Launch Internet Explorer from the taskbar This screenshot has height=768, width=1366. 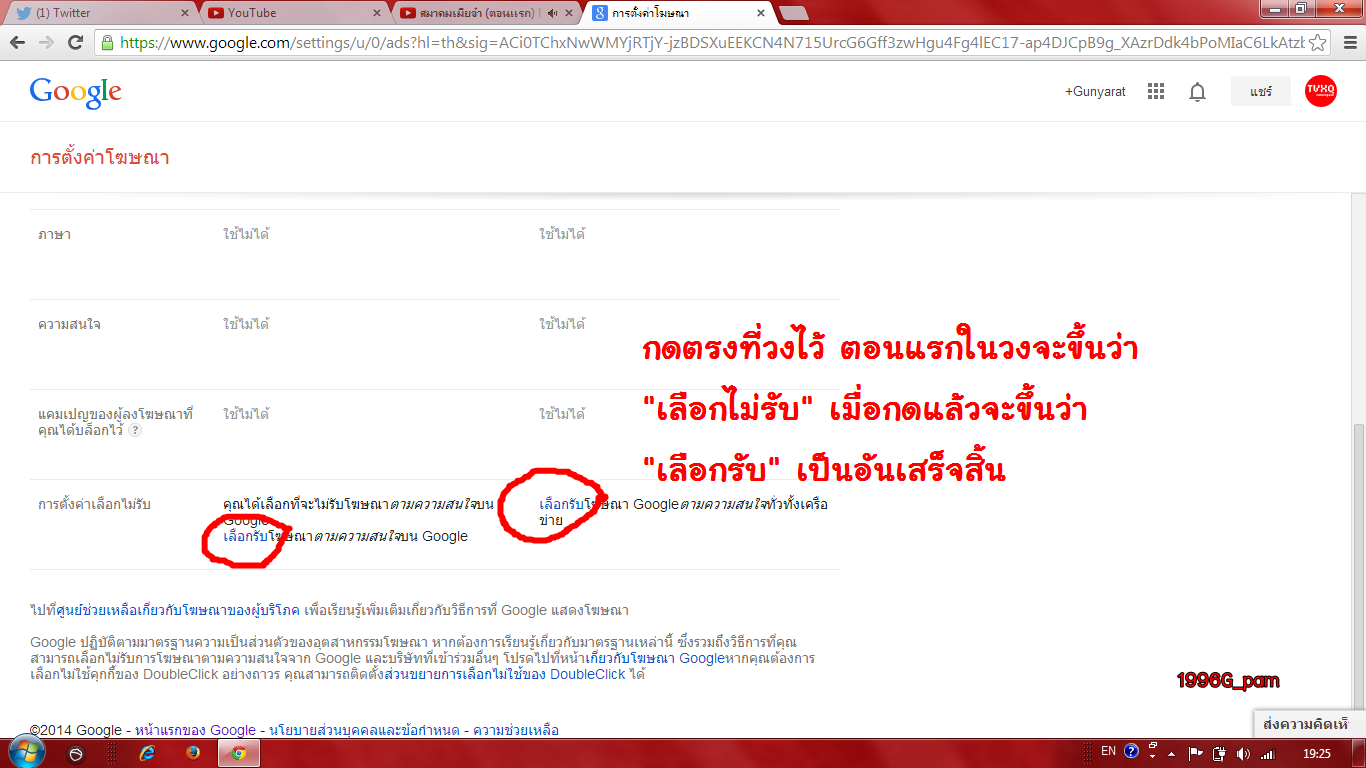coord(148,753)
